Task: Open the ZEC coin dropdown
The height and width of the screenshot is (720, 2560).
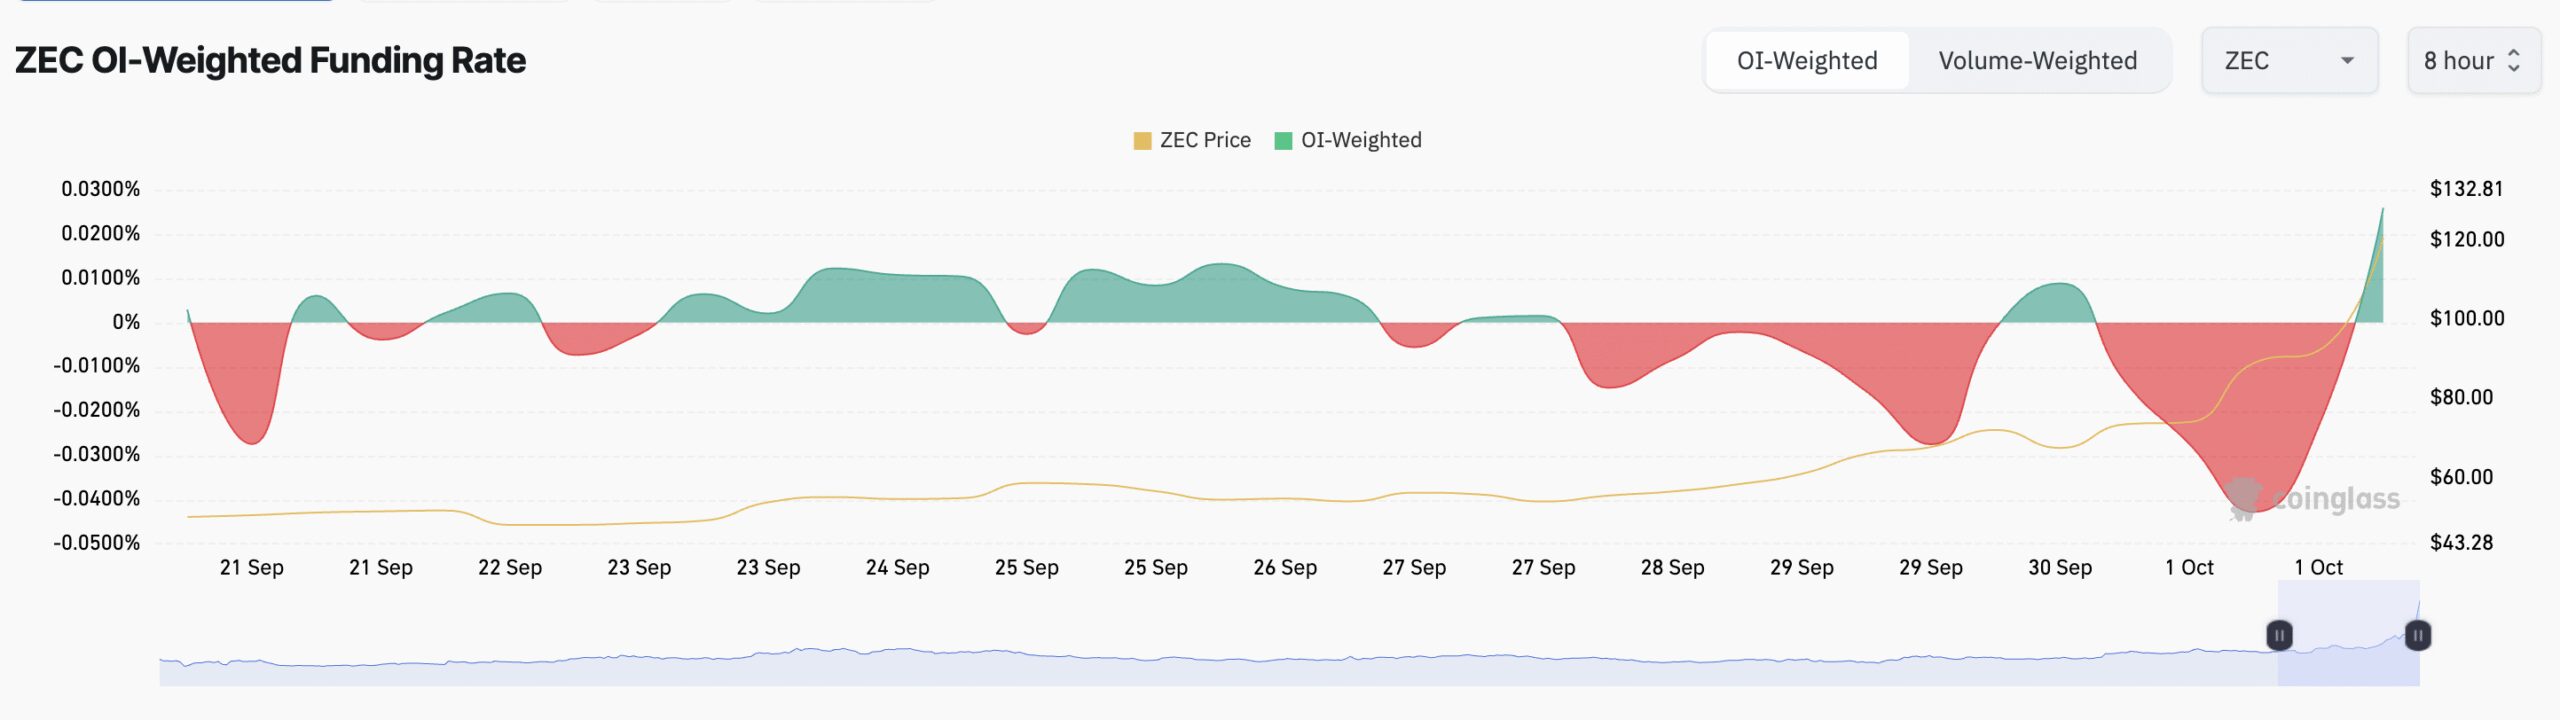Action: tap(2288, 61)
